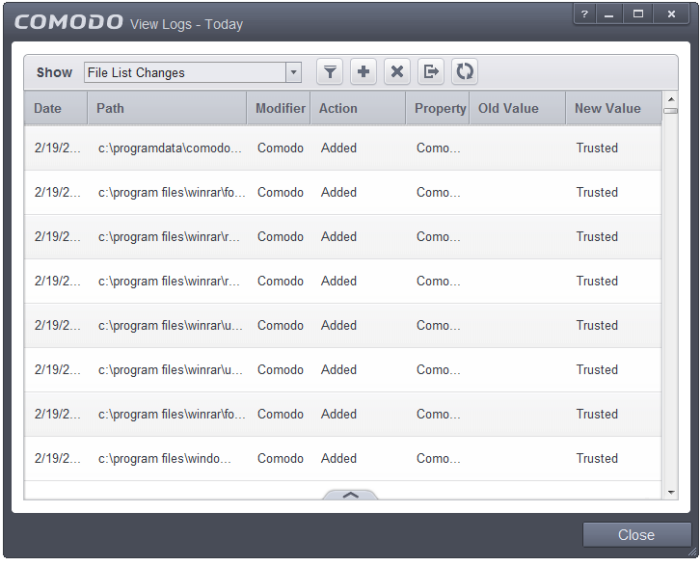Sort by Modifier column header
The height and width of the screenshot is (561, 700).
(x=278, y=108)
